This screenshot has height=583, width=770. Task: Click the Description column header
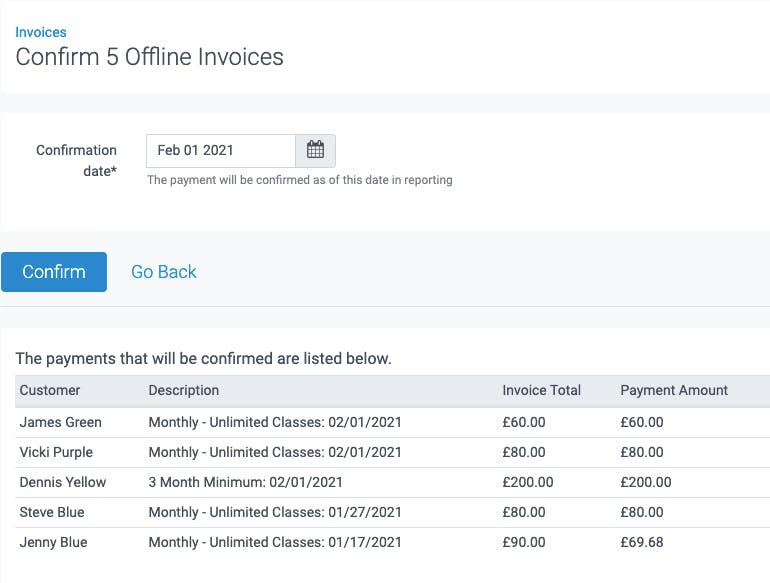click(184, 390)
